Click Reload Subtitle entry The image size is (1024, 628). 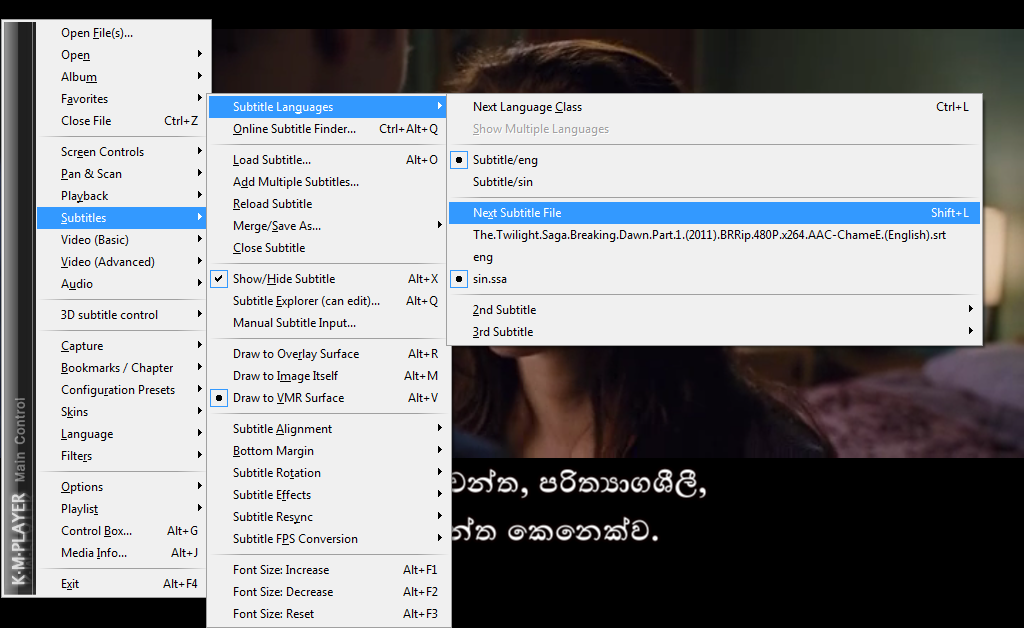click(x=328, y=204)
